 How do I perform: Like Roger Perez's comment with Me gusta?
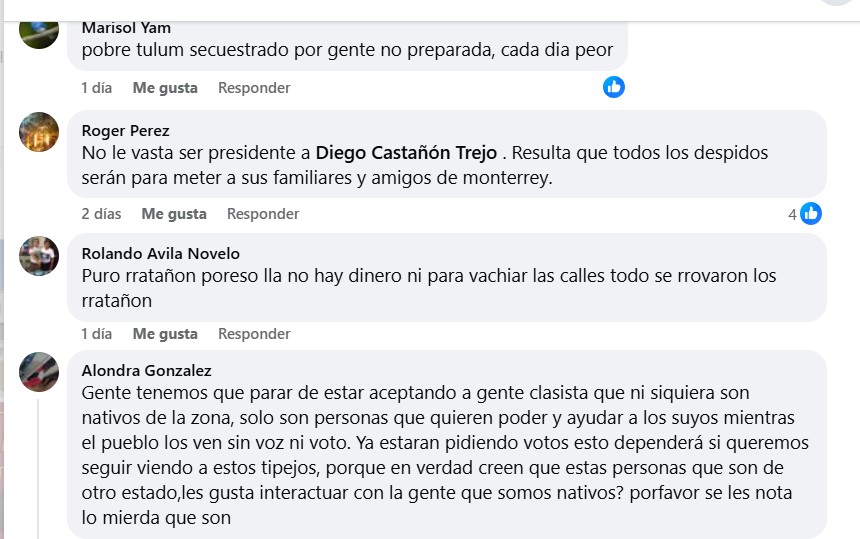tap(174, 214)
